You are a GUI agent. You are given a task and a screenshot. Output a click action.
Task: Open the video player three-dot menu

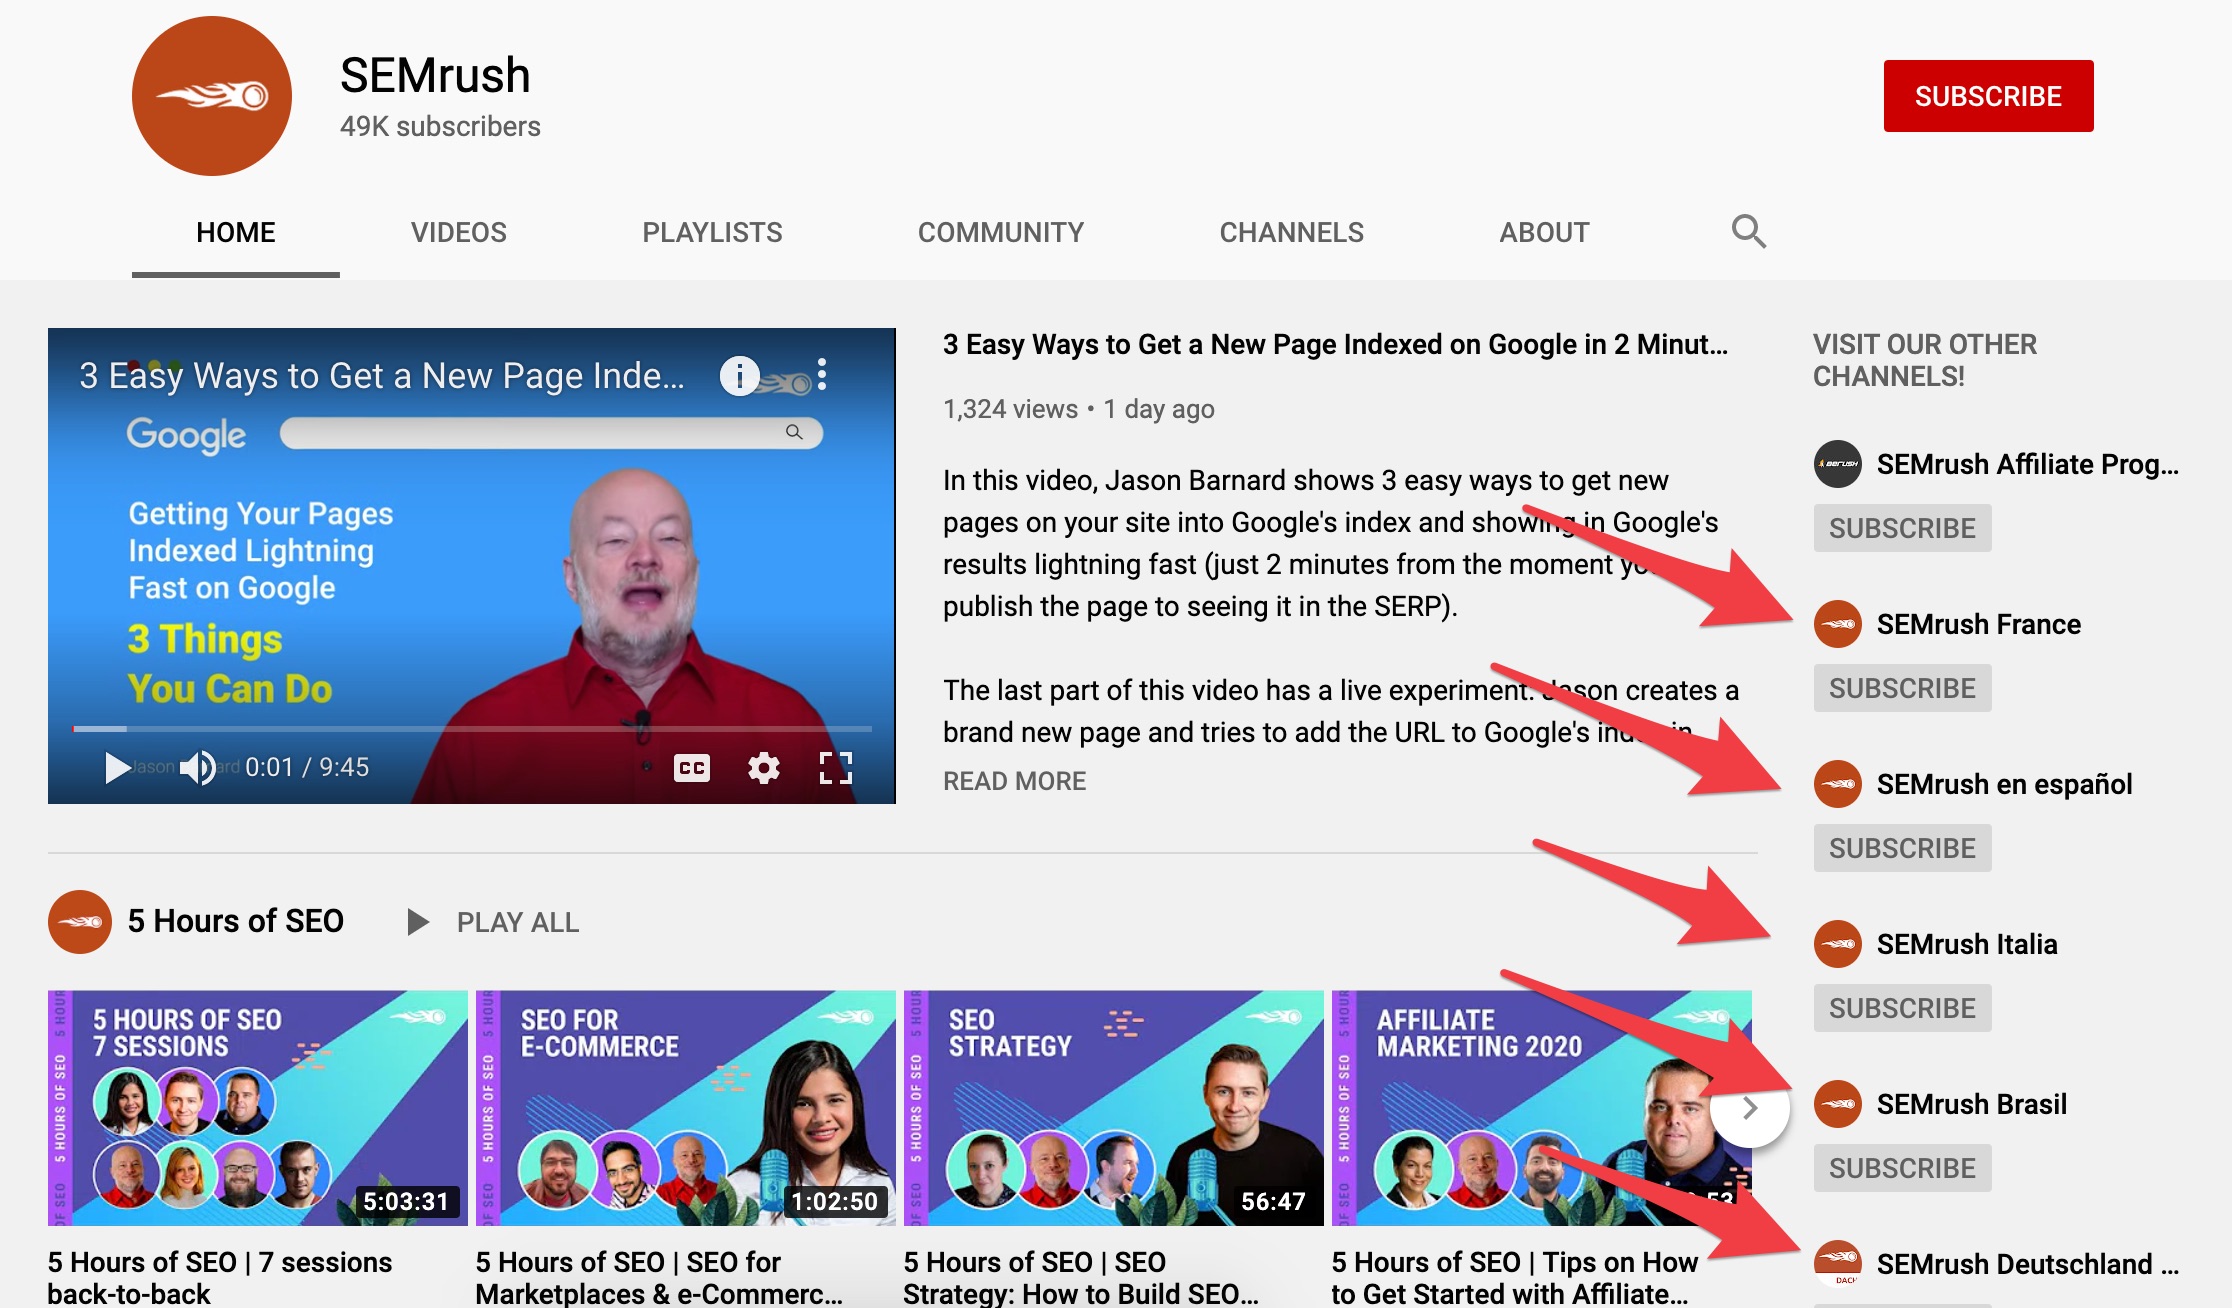[x=822, y=374]
